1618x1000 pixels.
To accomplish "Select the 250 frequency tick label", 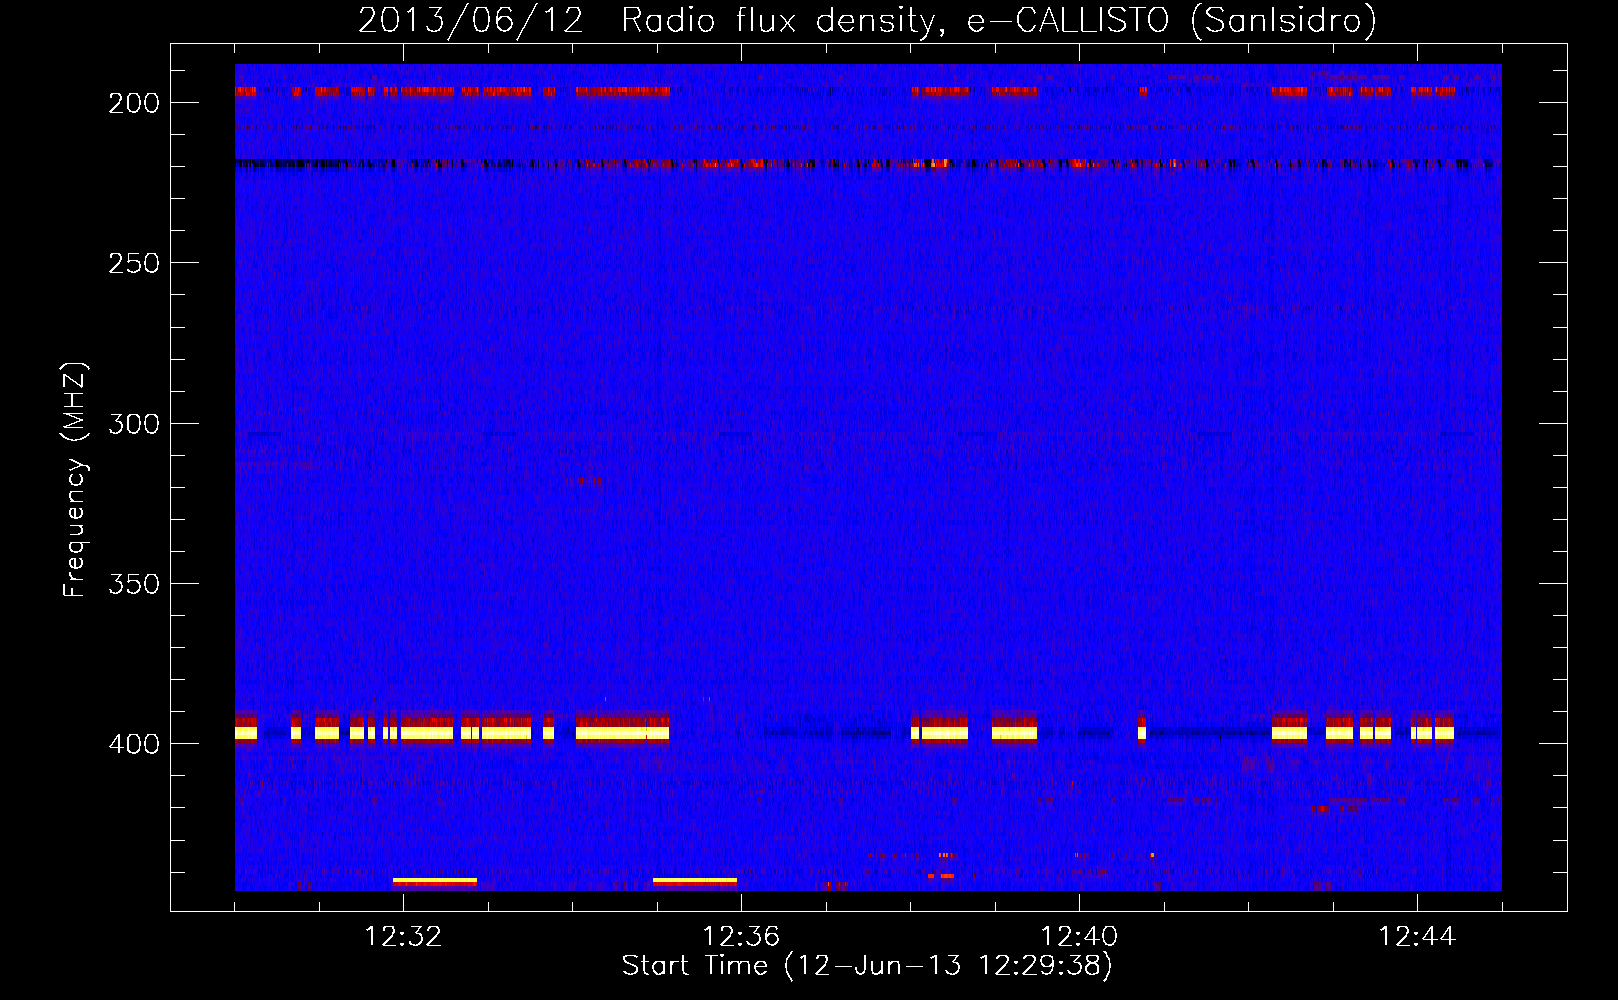I will (134, 263).
